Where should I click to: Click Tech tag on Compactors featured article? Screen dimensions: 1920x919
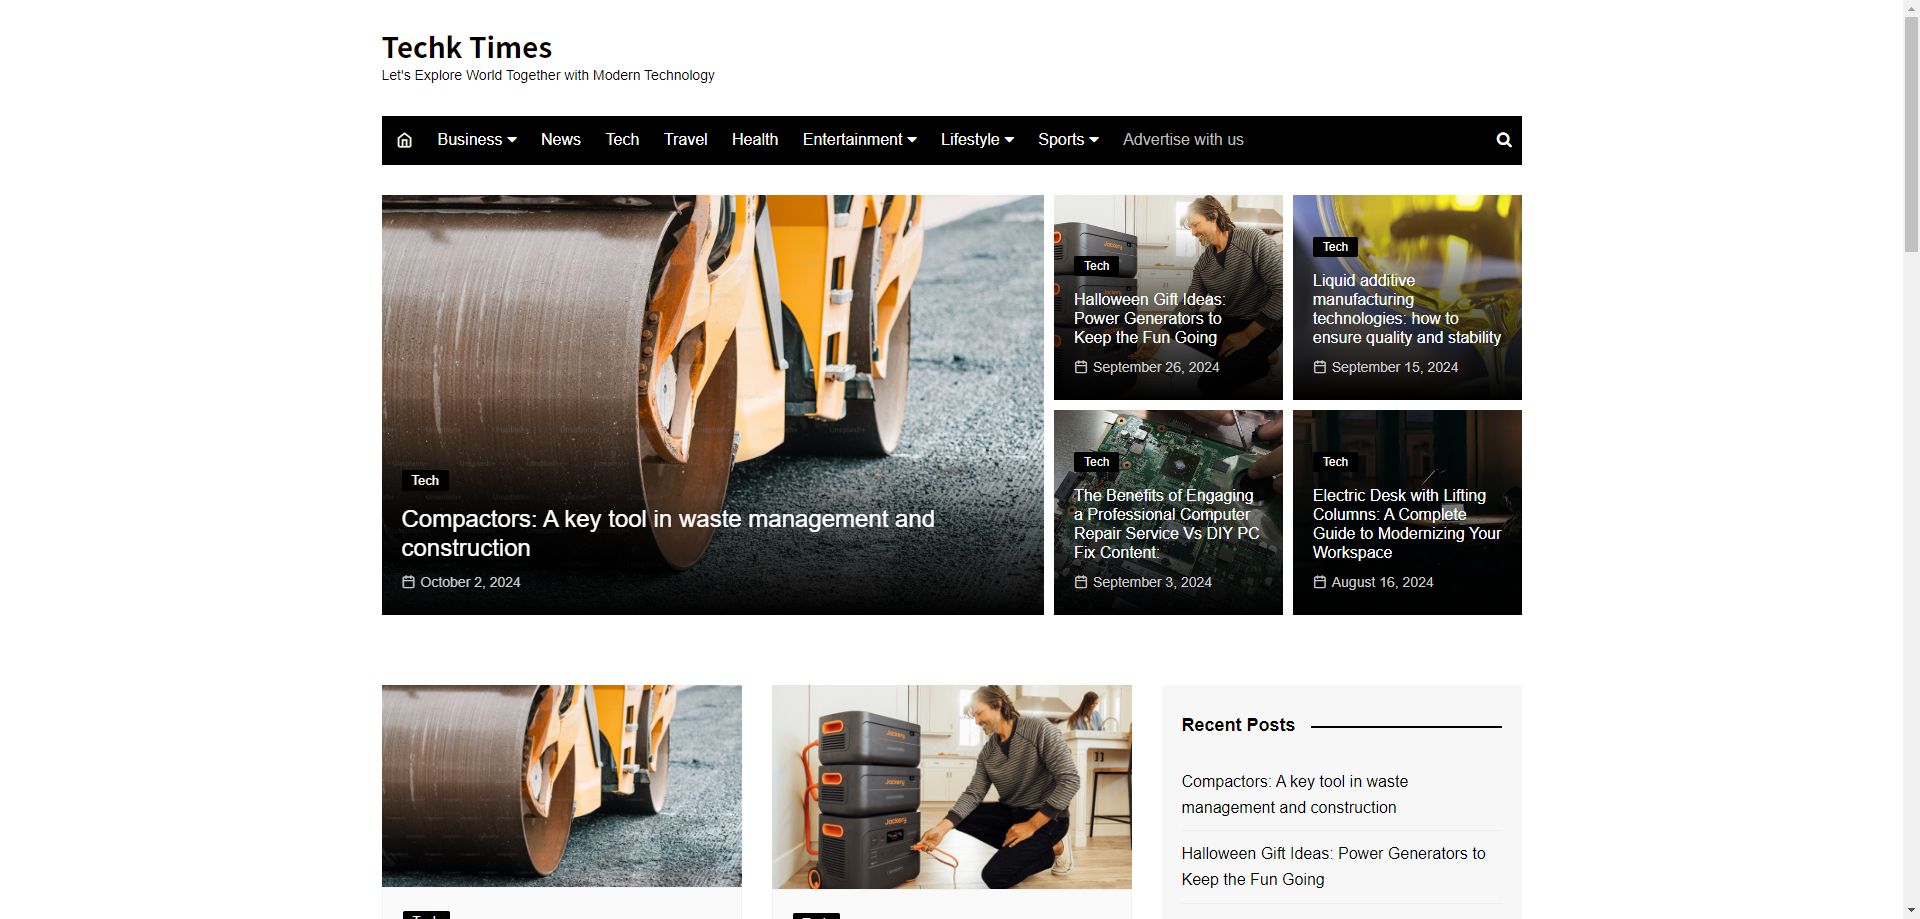coord(425,480)
